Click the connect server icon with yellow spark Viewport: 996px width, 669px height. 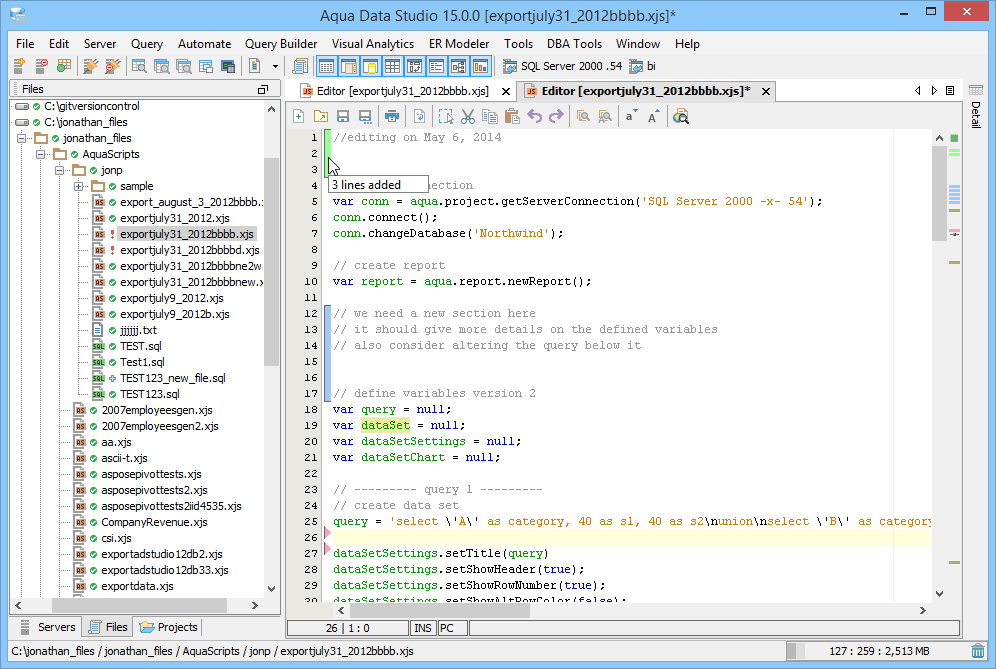91,65
